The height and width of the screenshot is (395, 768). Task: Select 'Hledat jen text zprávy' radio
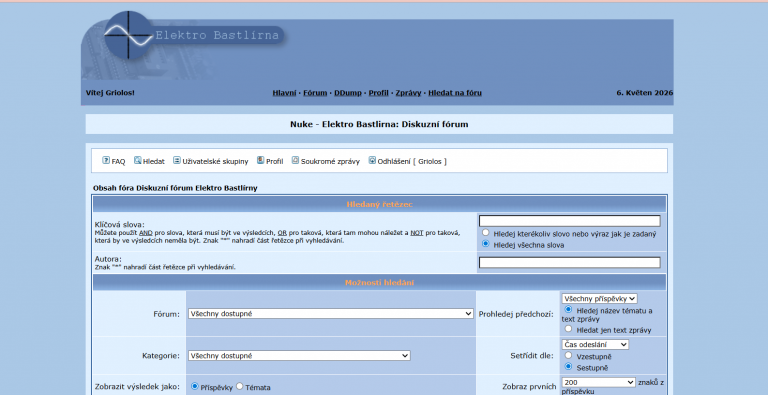(x=568, y=329)
